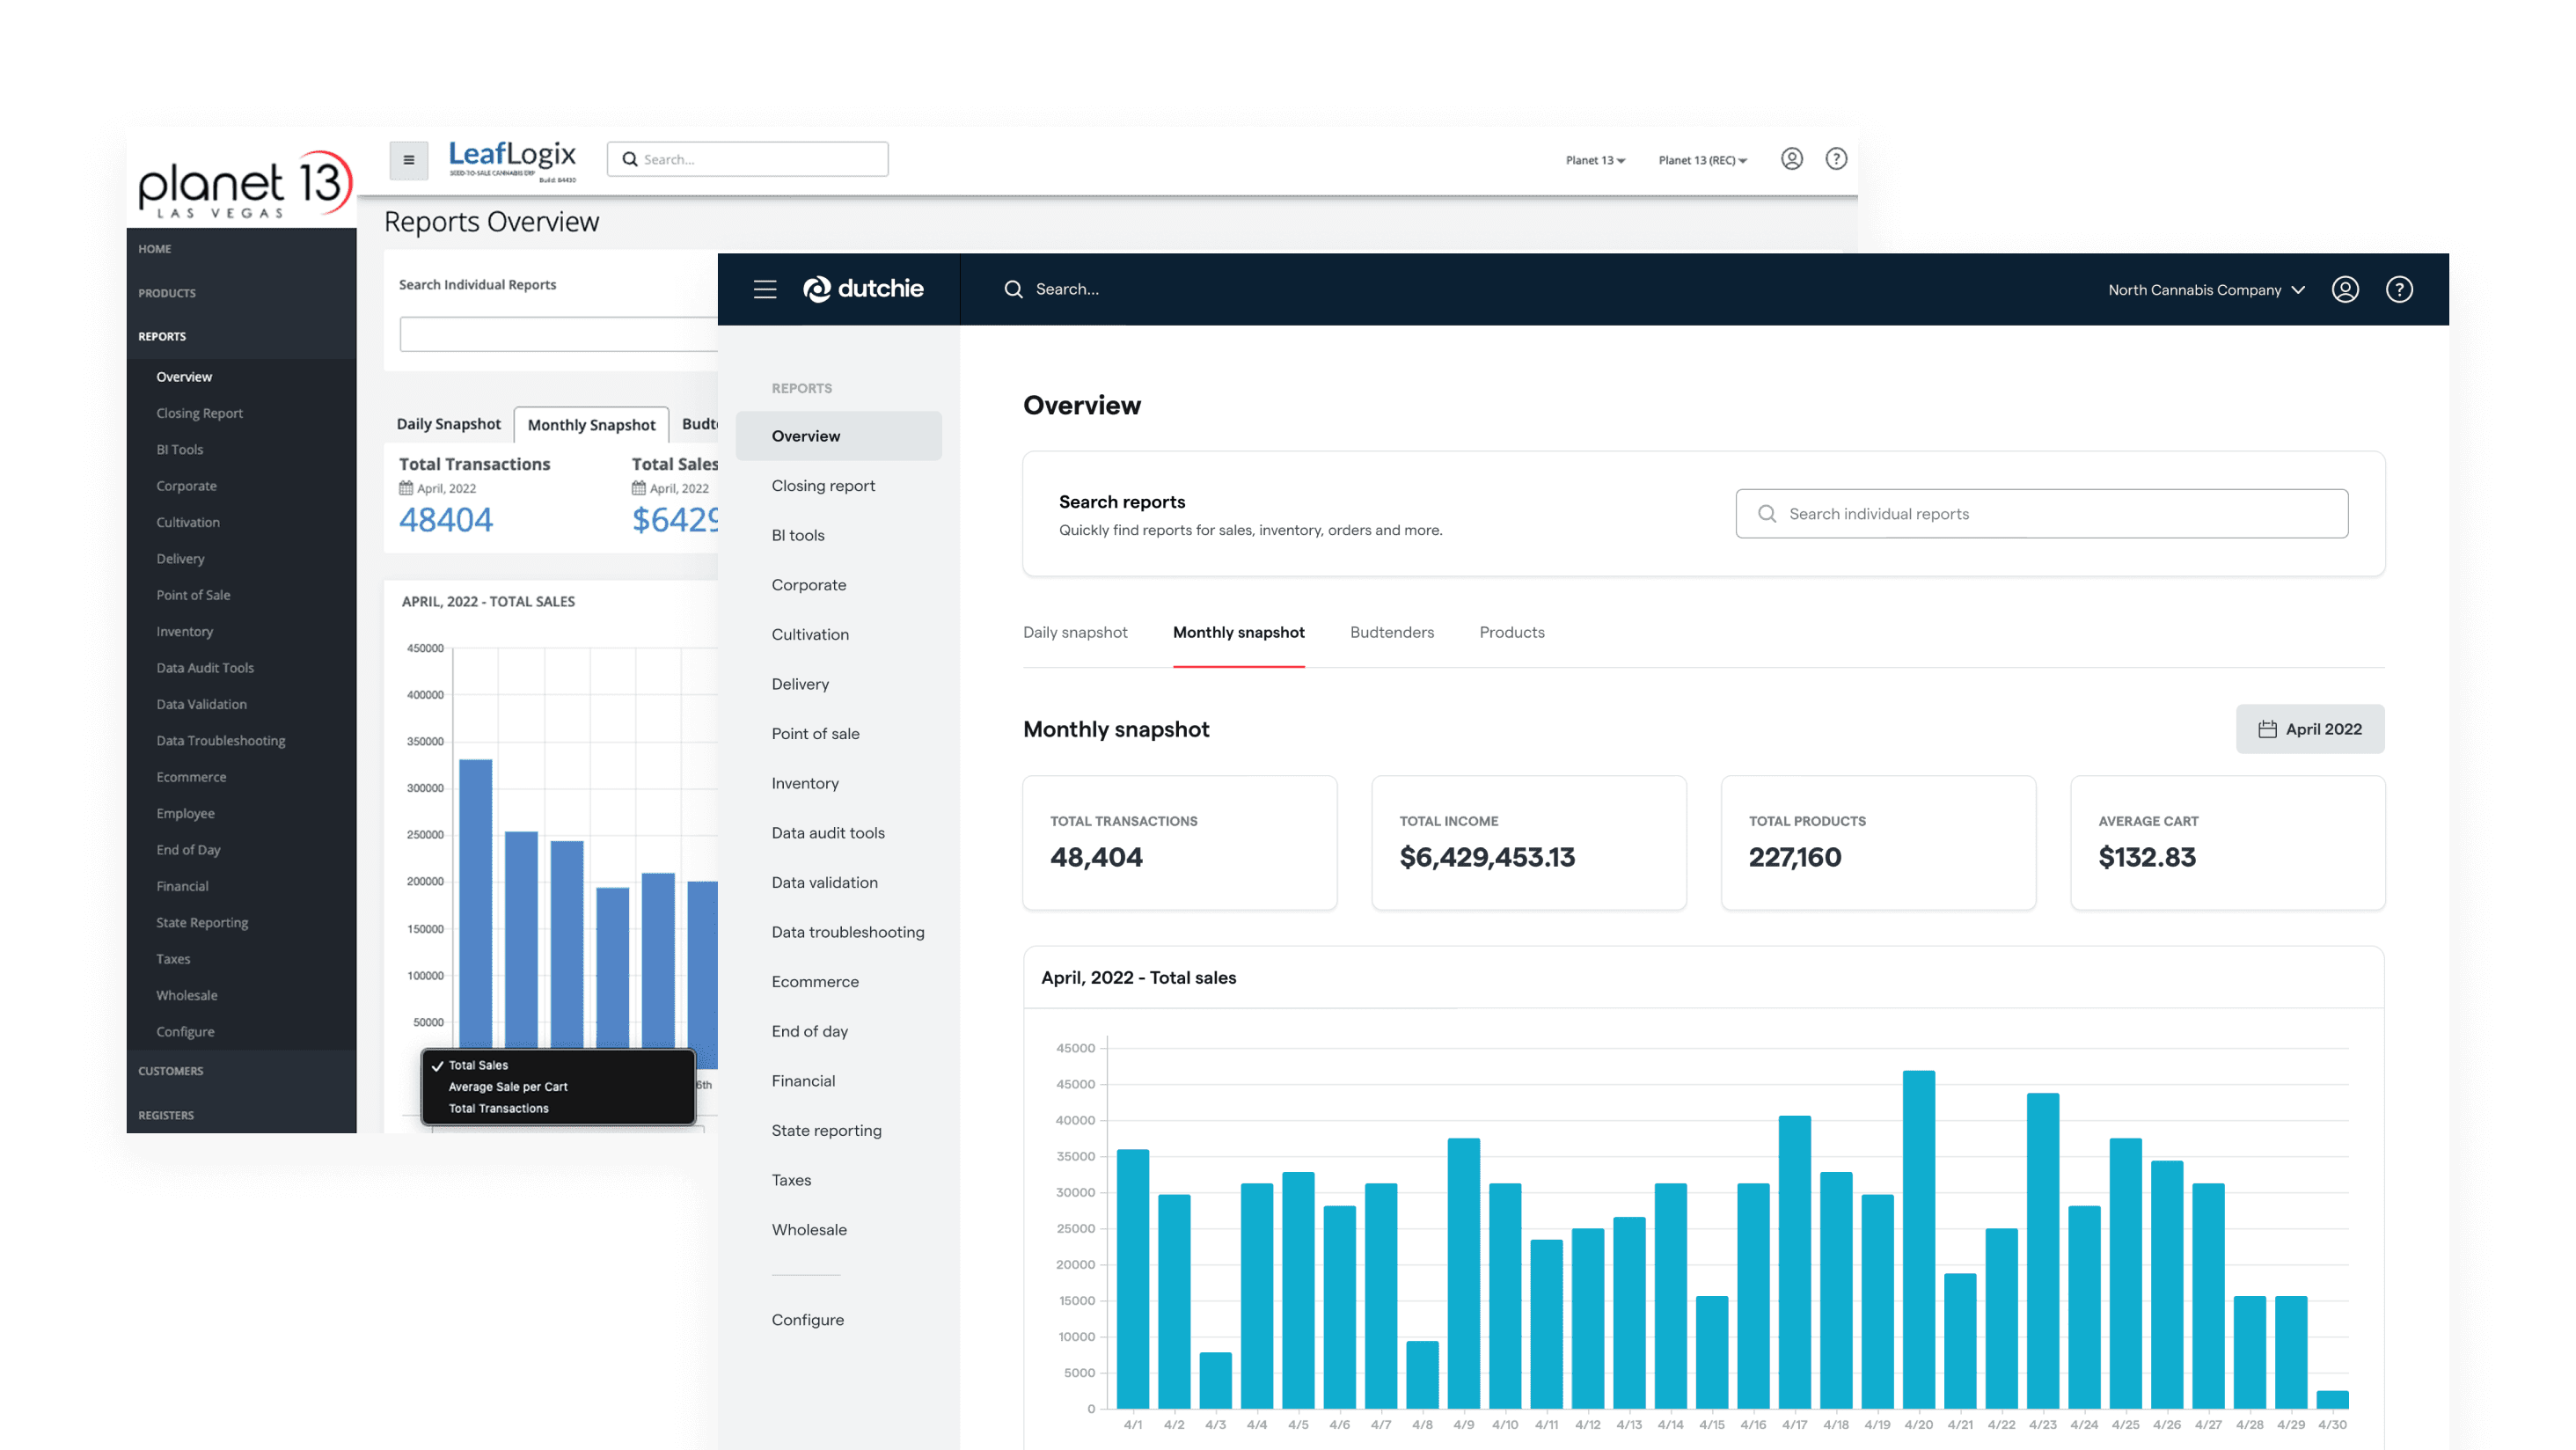The width and height of the screenshot is (2576, 1450).
Task: Click the help question mark in Dutchie's header
Action: click(x=2398, y=289)
